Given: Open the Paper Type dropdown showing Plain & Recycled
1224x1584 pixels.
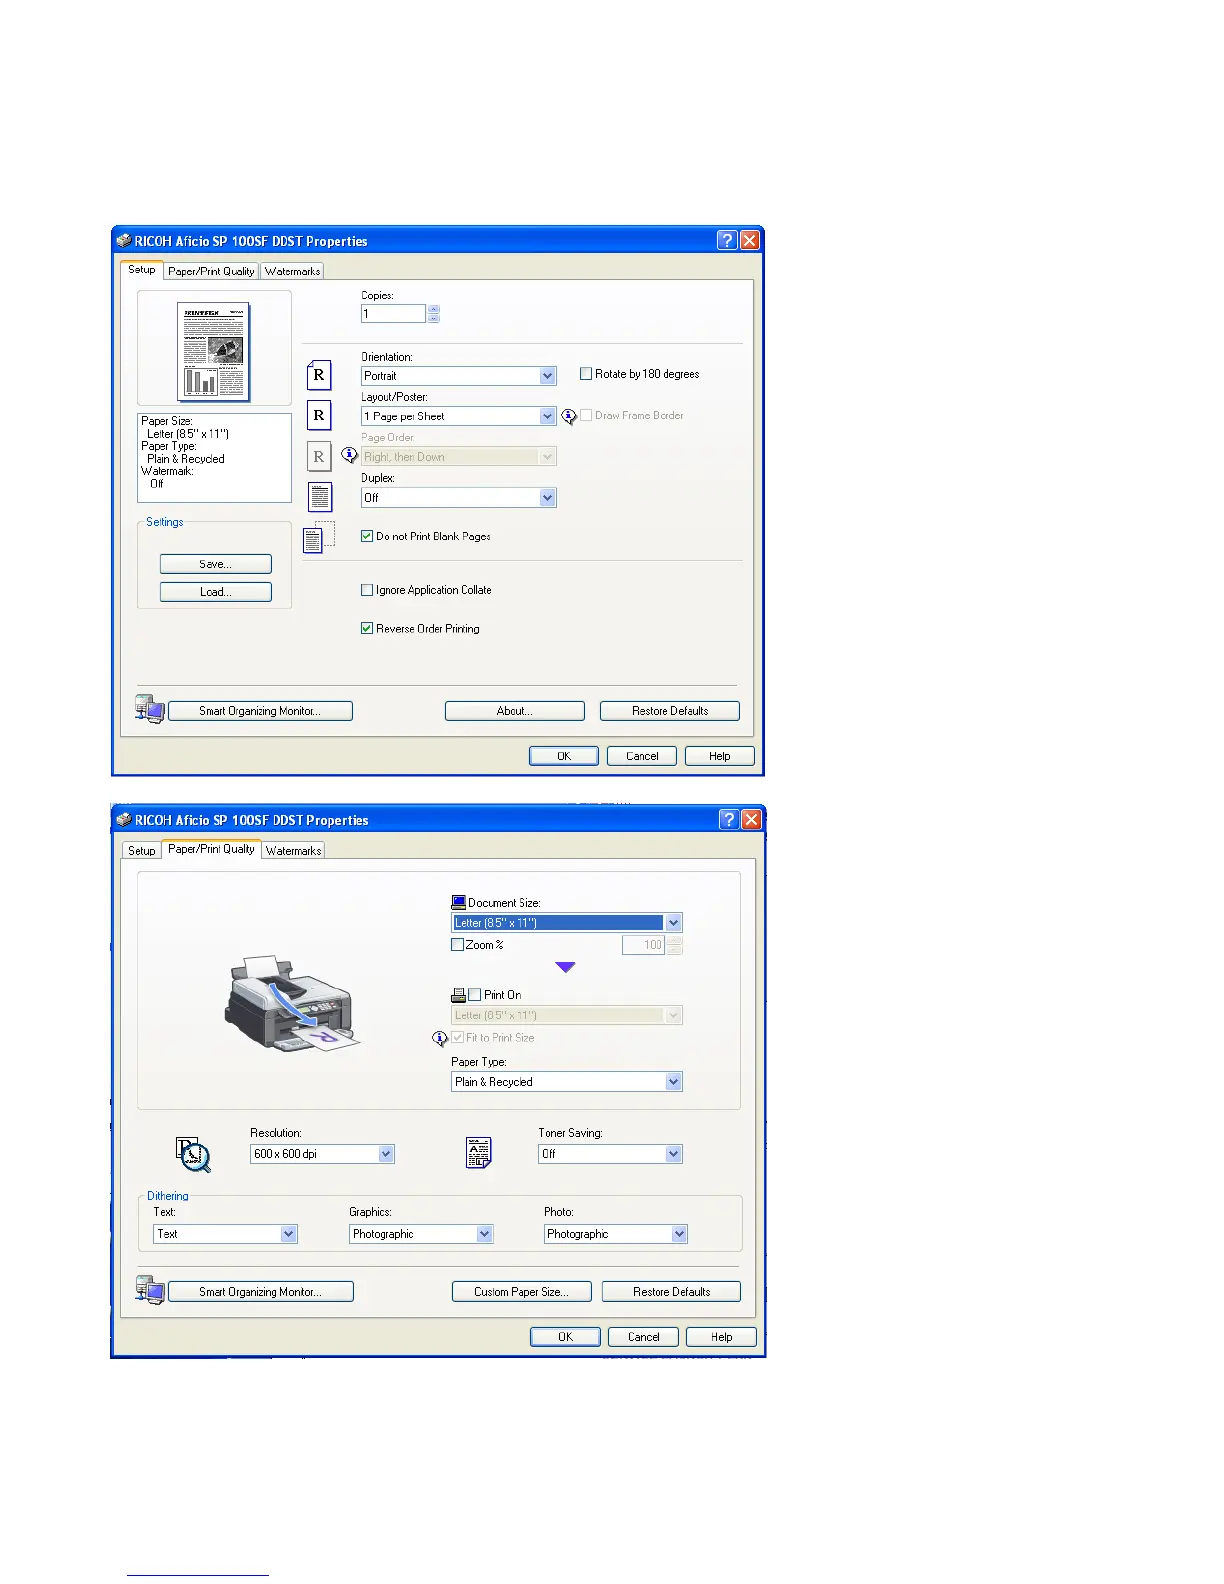Looking at the screenshot, I should pos(567,1082).
